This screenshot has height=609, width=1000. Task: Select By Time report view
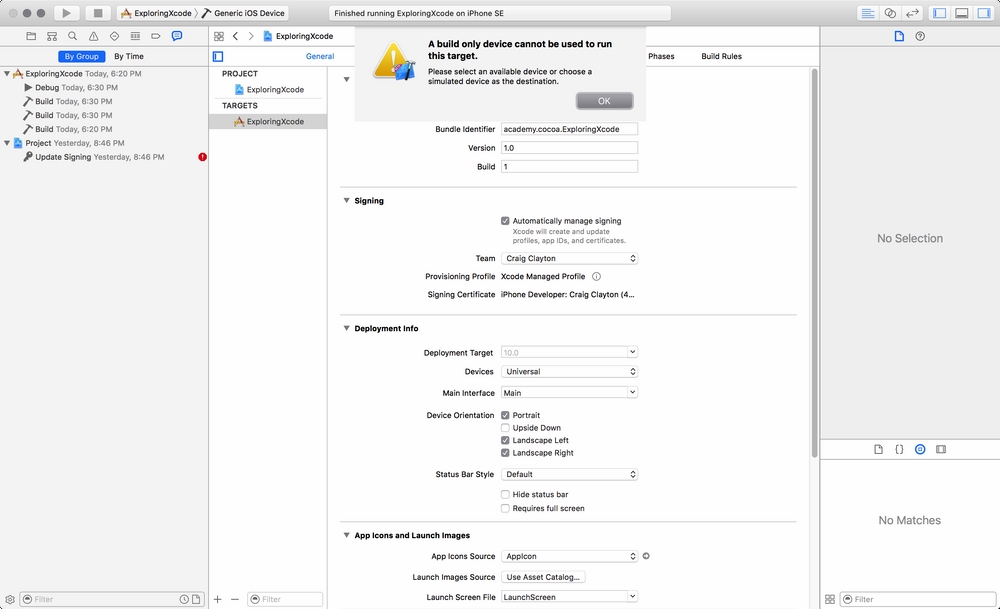coord(129,56)
